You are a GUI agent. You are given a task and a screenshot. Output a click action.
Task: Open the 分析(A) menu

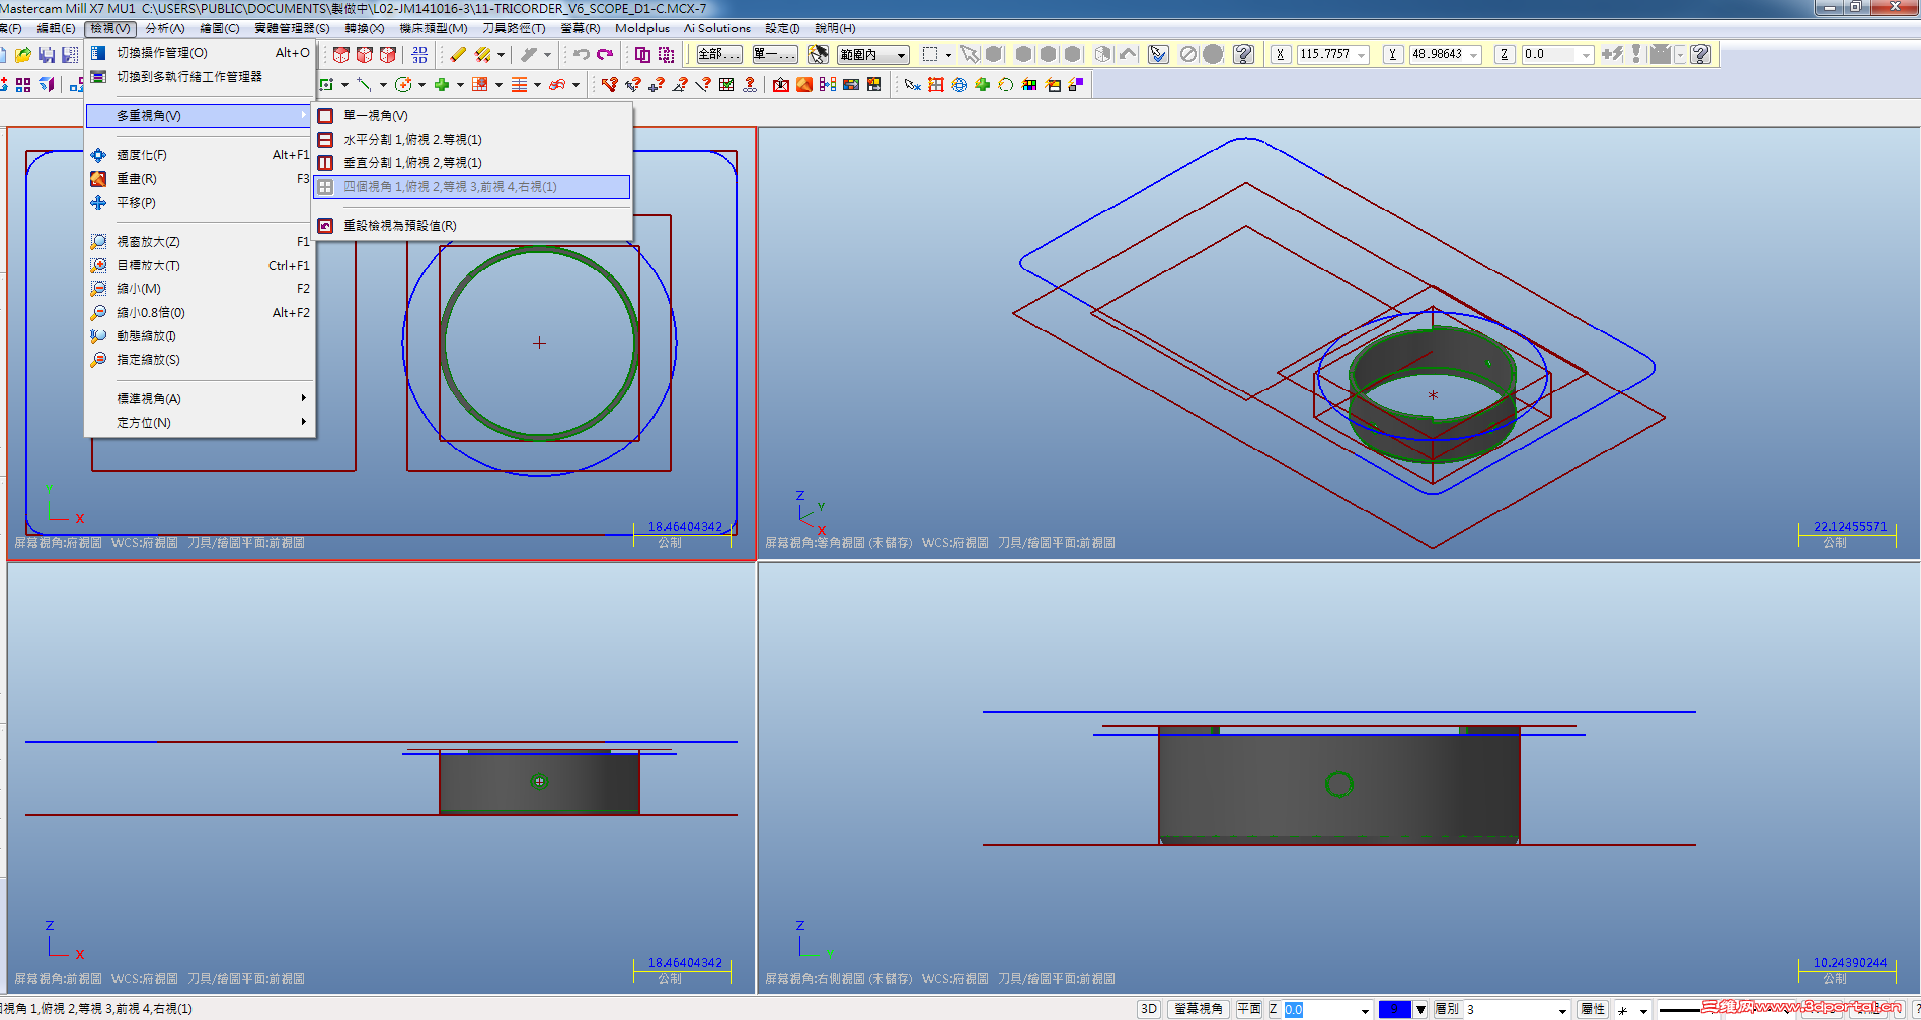pyautogui.click(x=165, y=28)
